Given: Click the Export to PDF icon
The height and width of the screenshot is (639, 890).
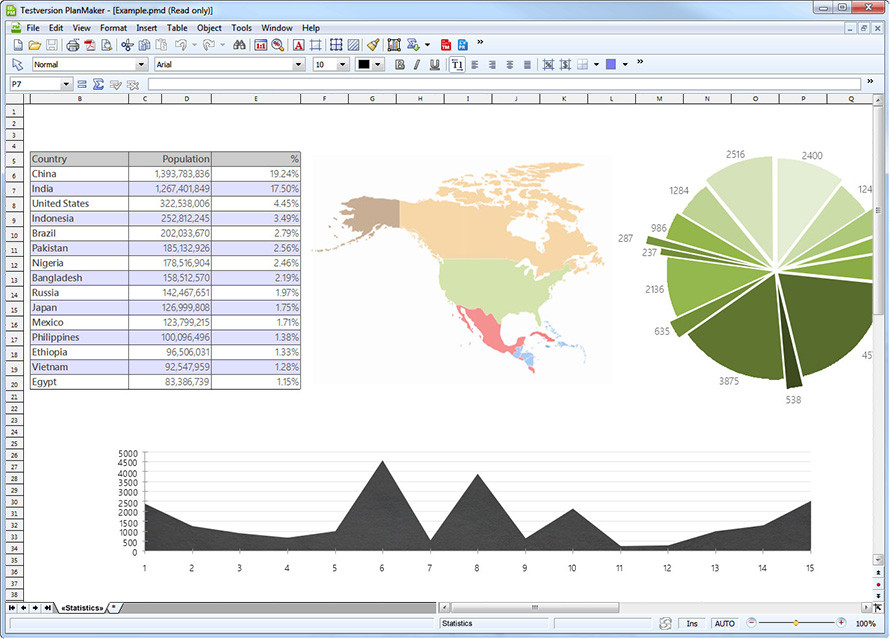Looking at the screenshot, I should click(x=90, y=45).
